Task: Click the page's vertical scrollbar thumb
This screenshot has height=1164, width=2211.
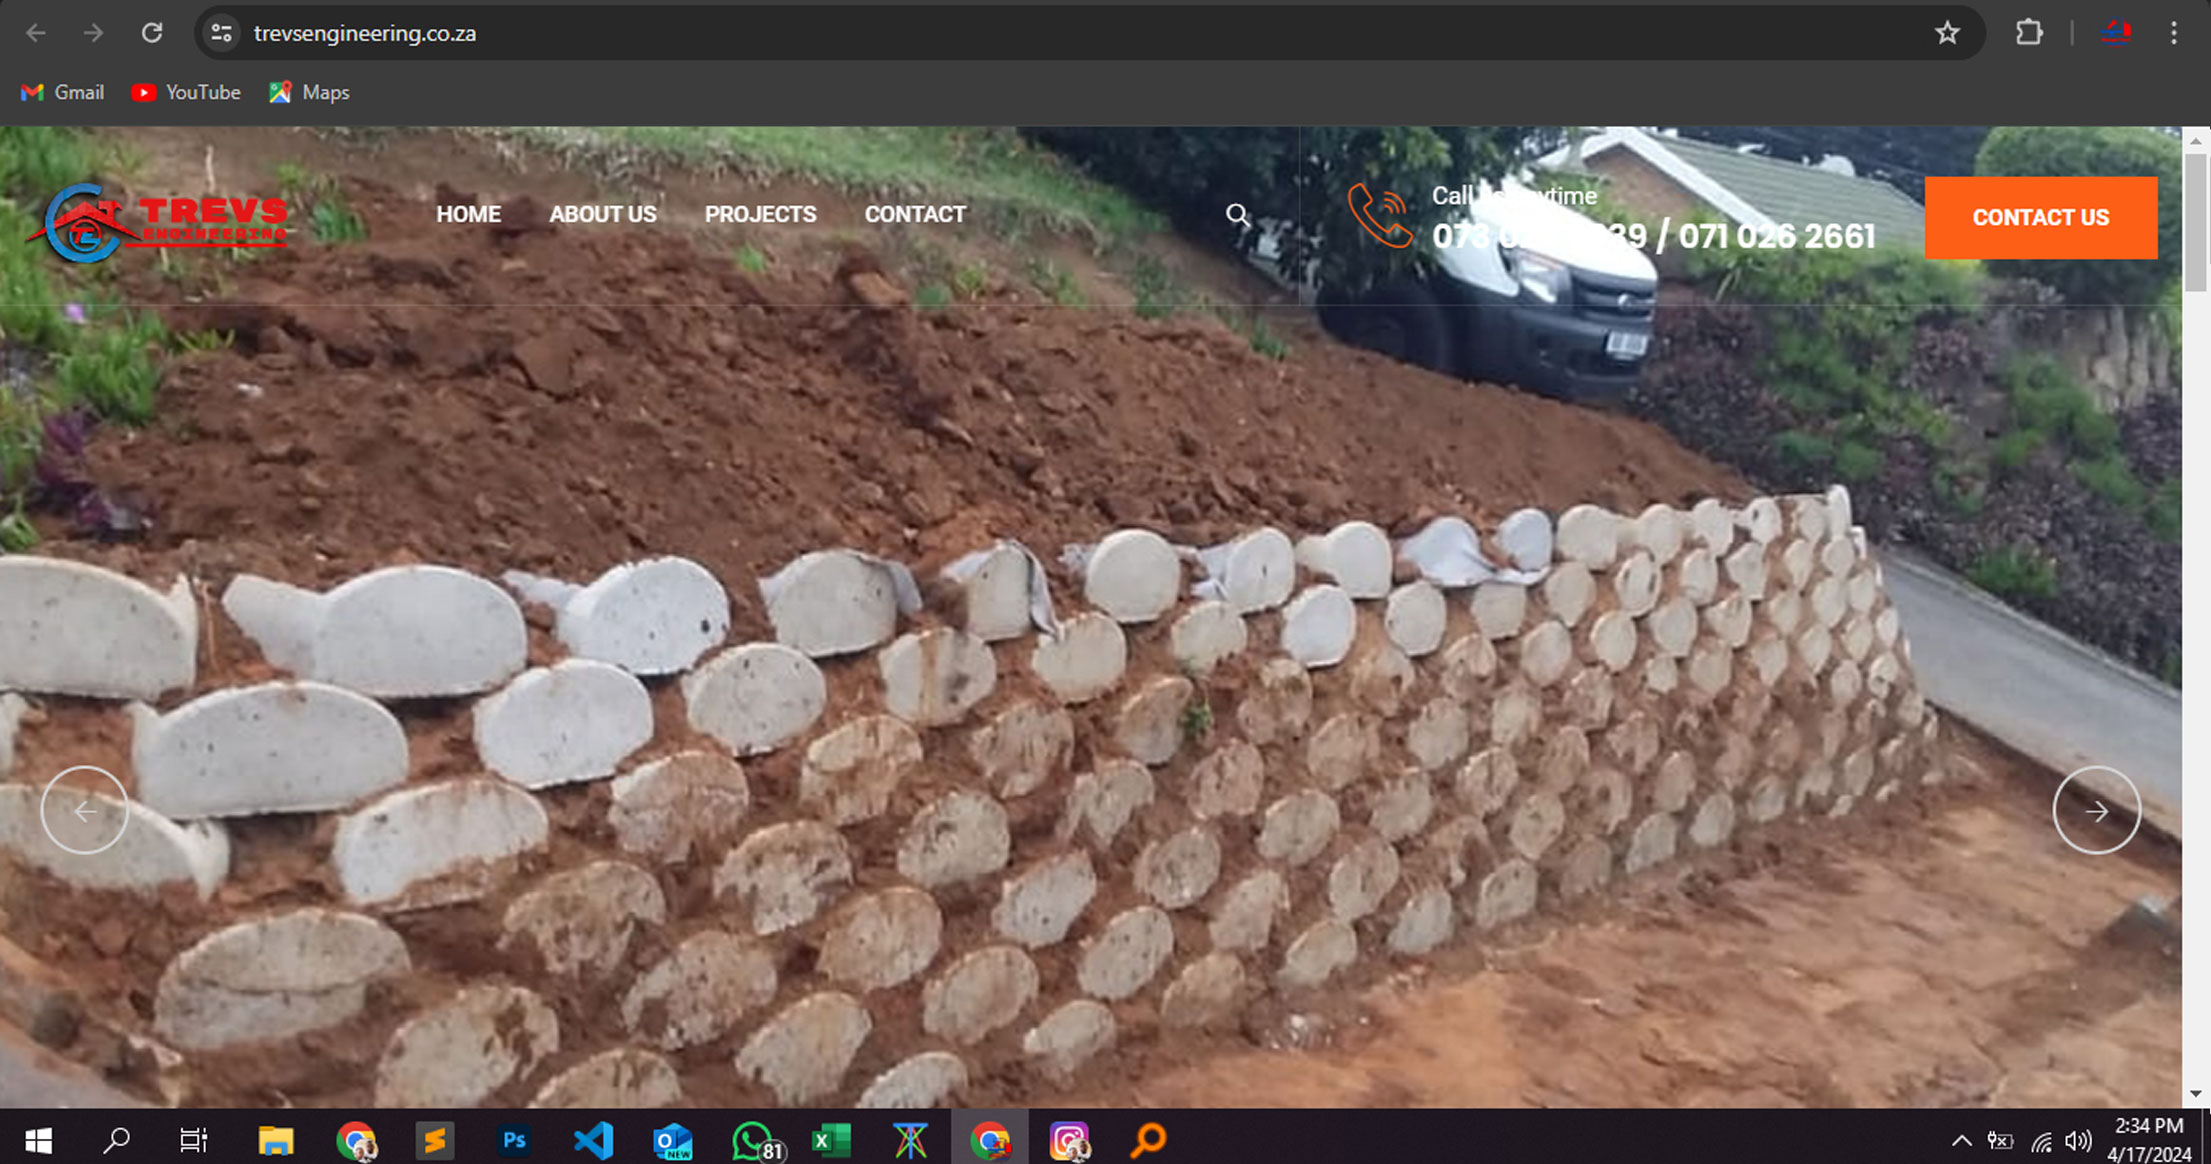Action: [2195, 222]
